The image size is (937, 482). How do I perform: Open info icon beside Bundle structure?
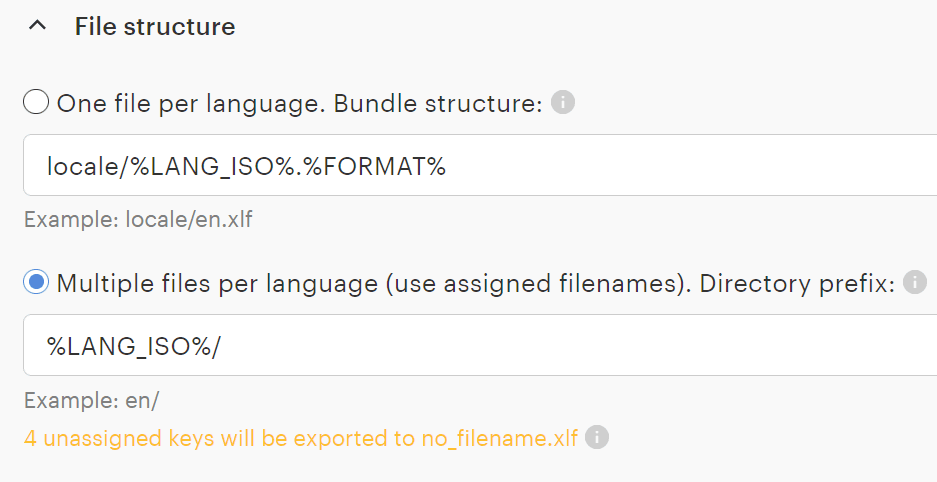[x=563, y=103]
